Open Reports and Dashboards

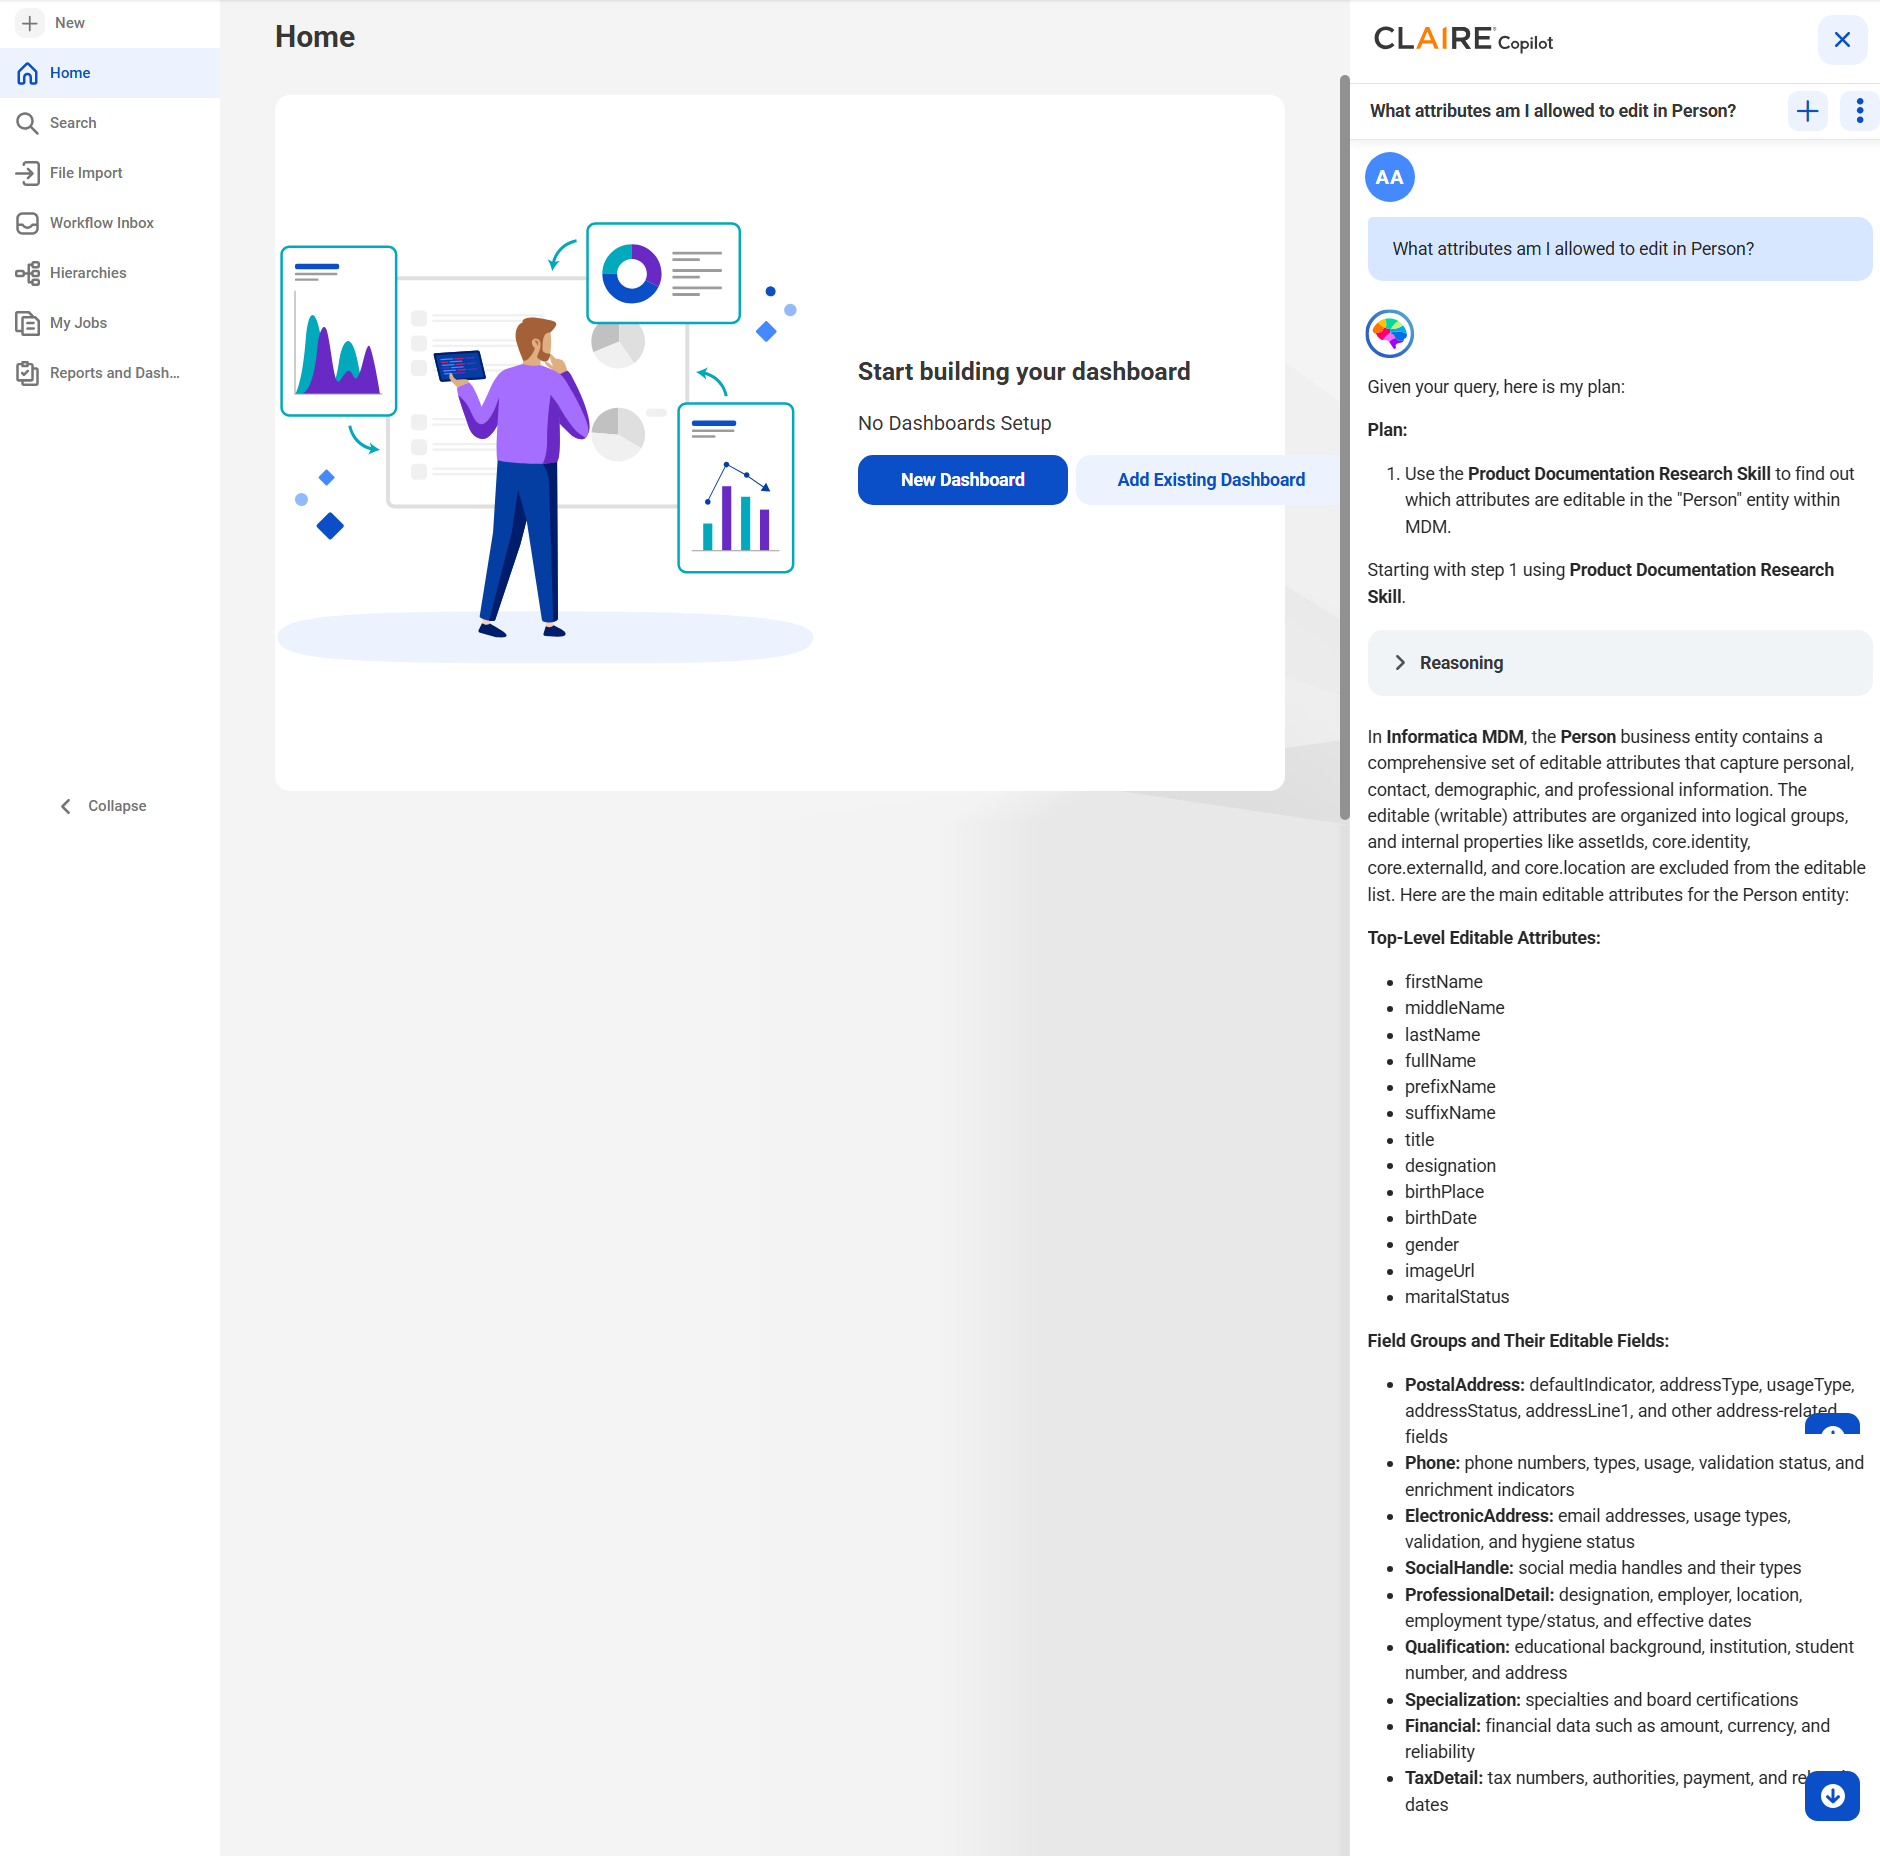pos(110,373)
